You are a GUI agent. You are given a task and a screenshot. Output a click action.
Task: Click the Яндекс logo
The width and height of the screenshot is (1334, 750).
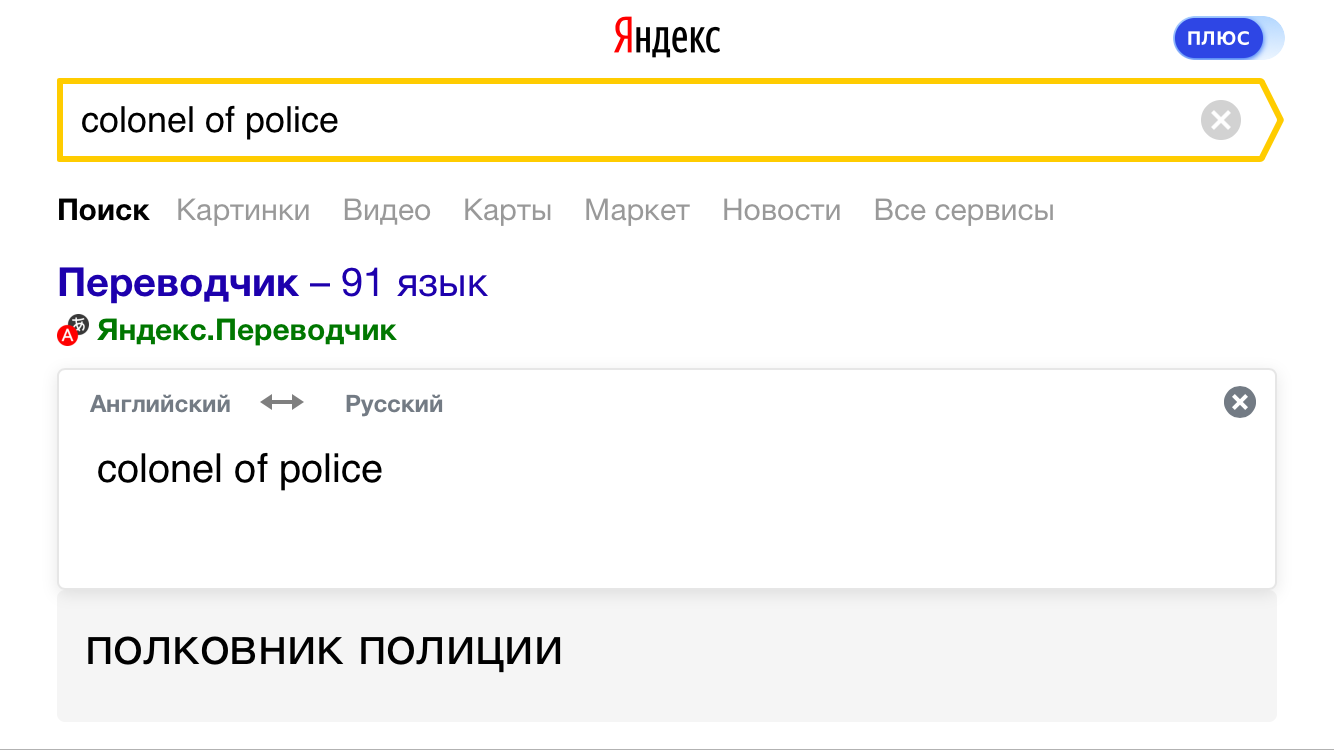666,38
